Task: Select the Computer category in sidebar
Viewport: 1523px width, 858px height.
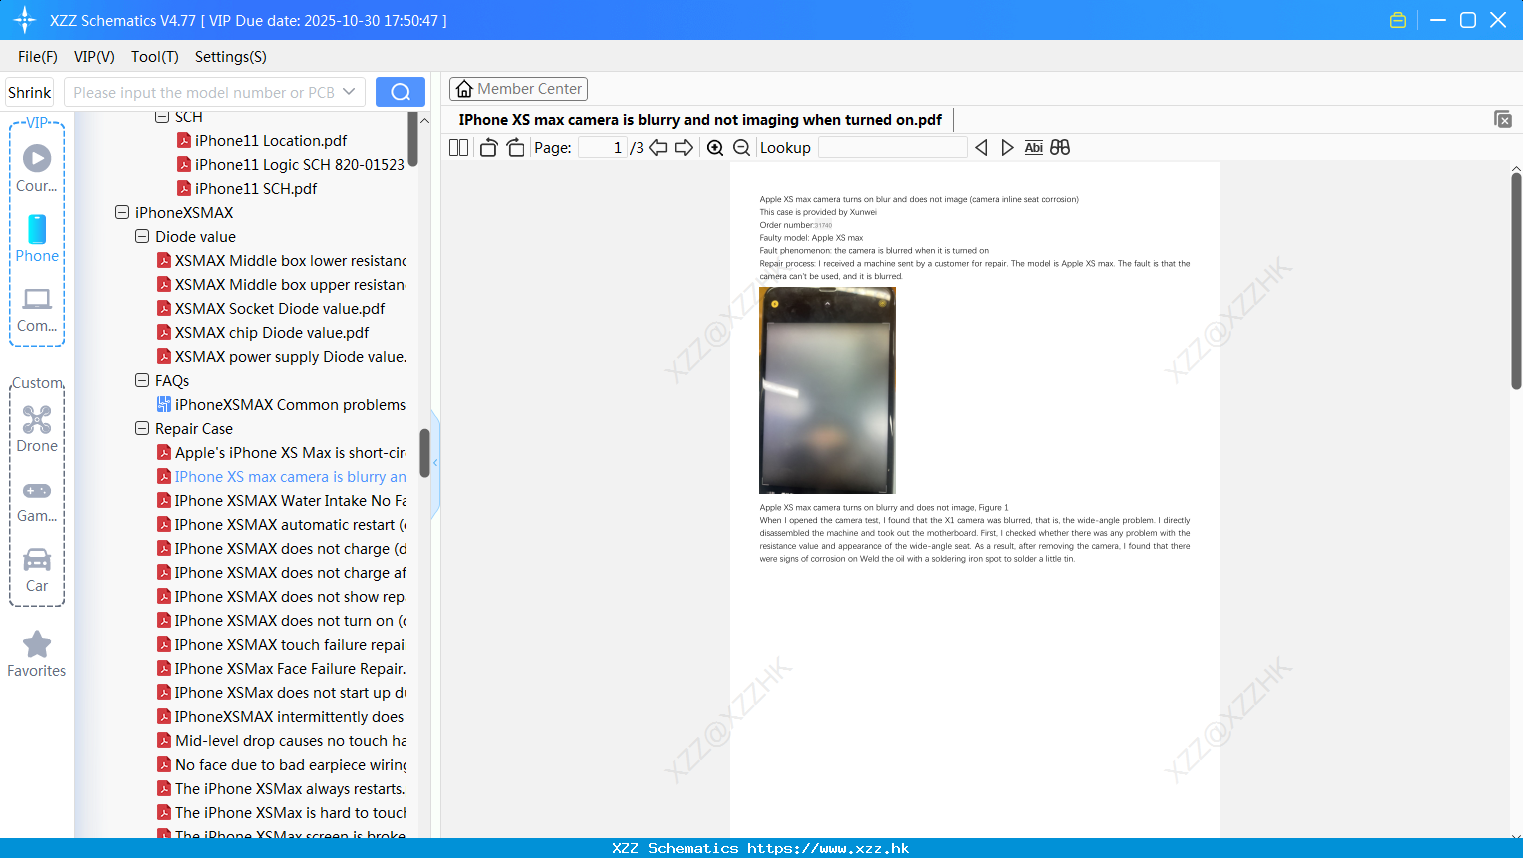Action: [37, 310]
